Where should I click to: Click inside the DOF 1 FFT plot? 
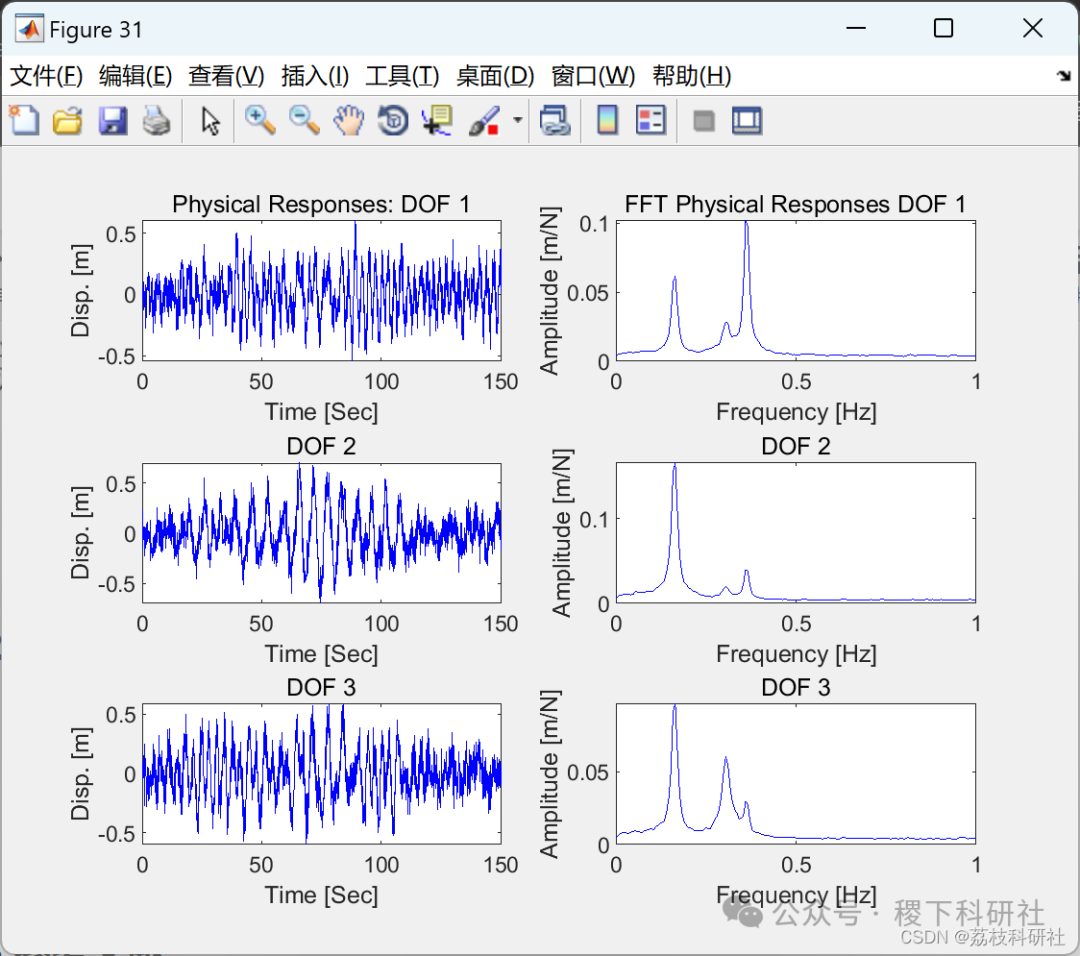(x=796, y=291)
